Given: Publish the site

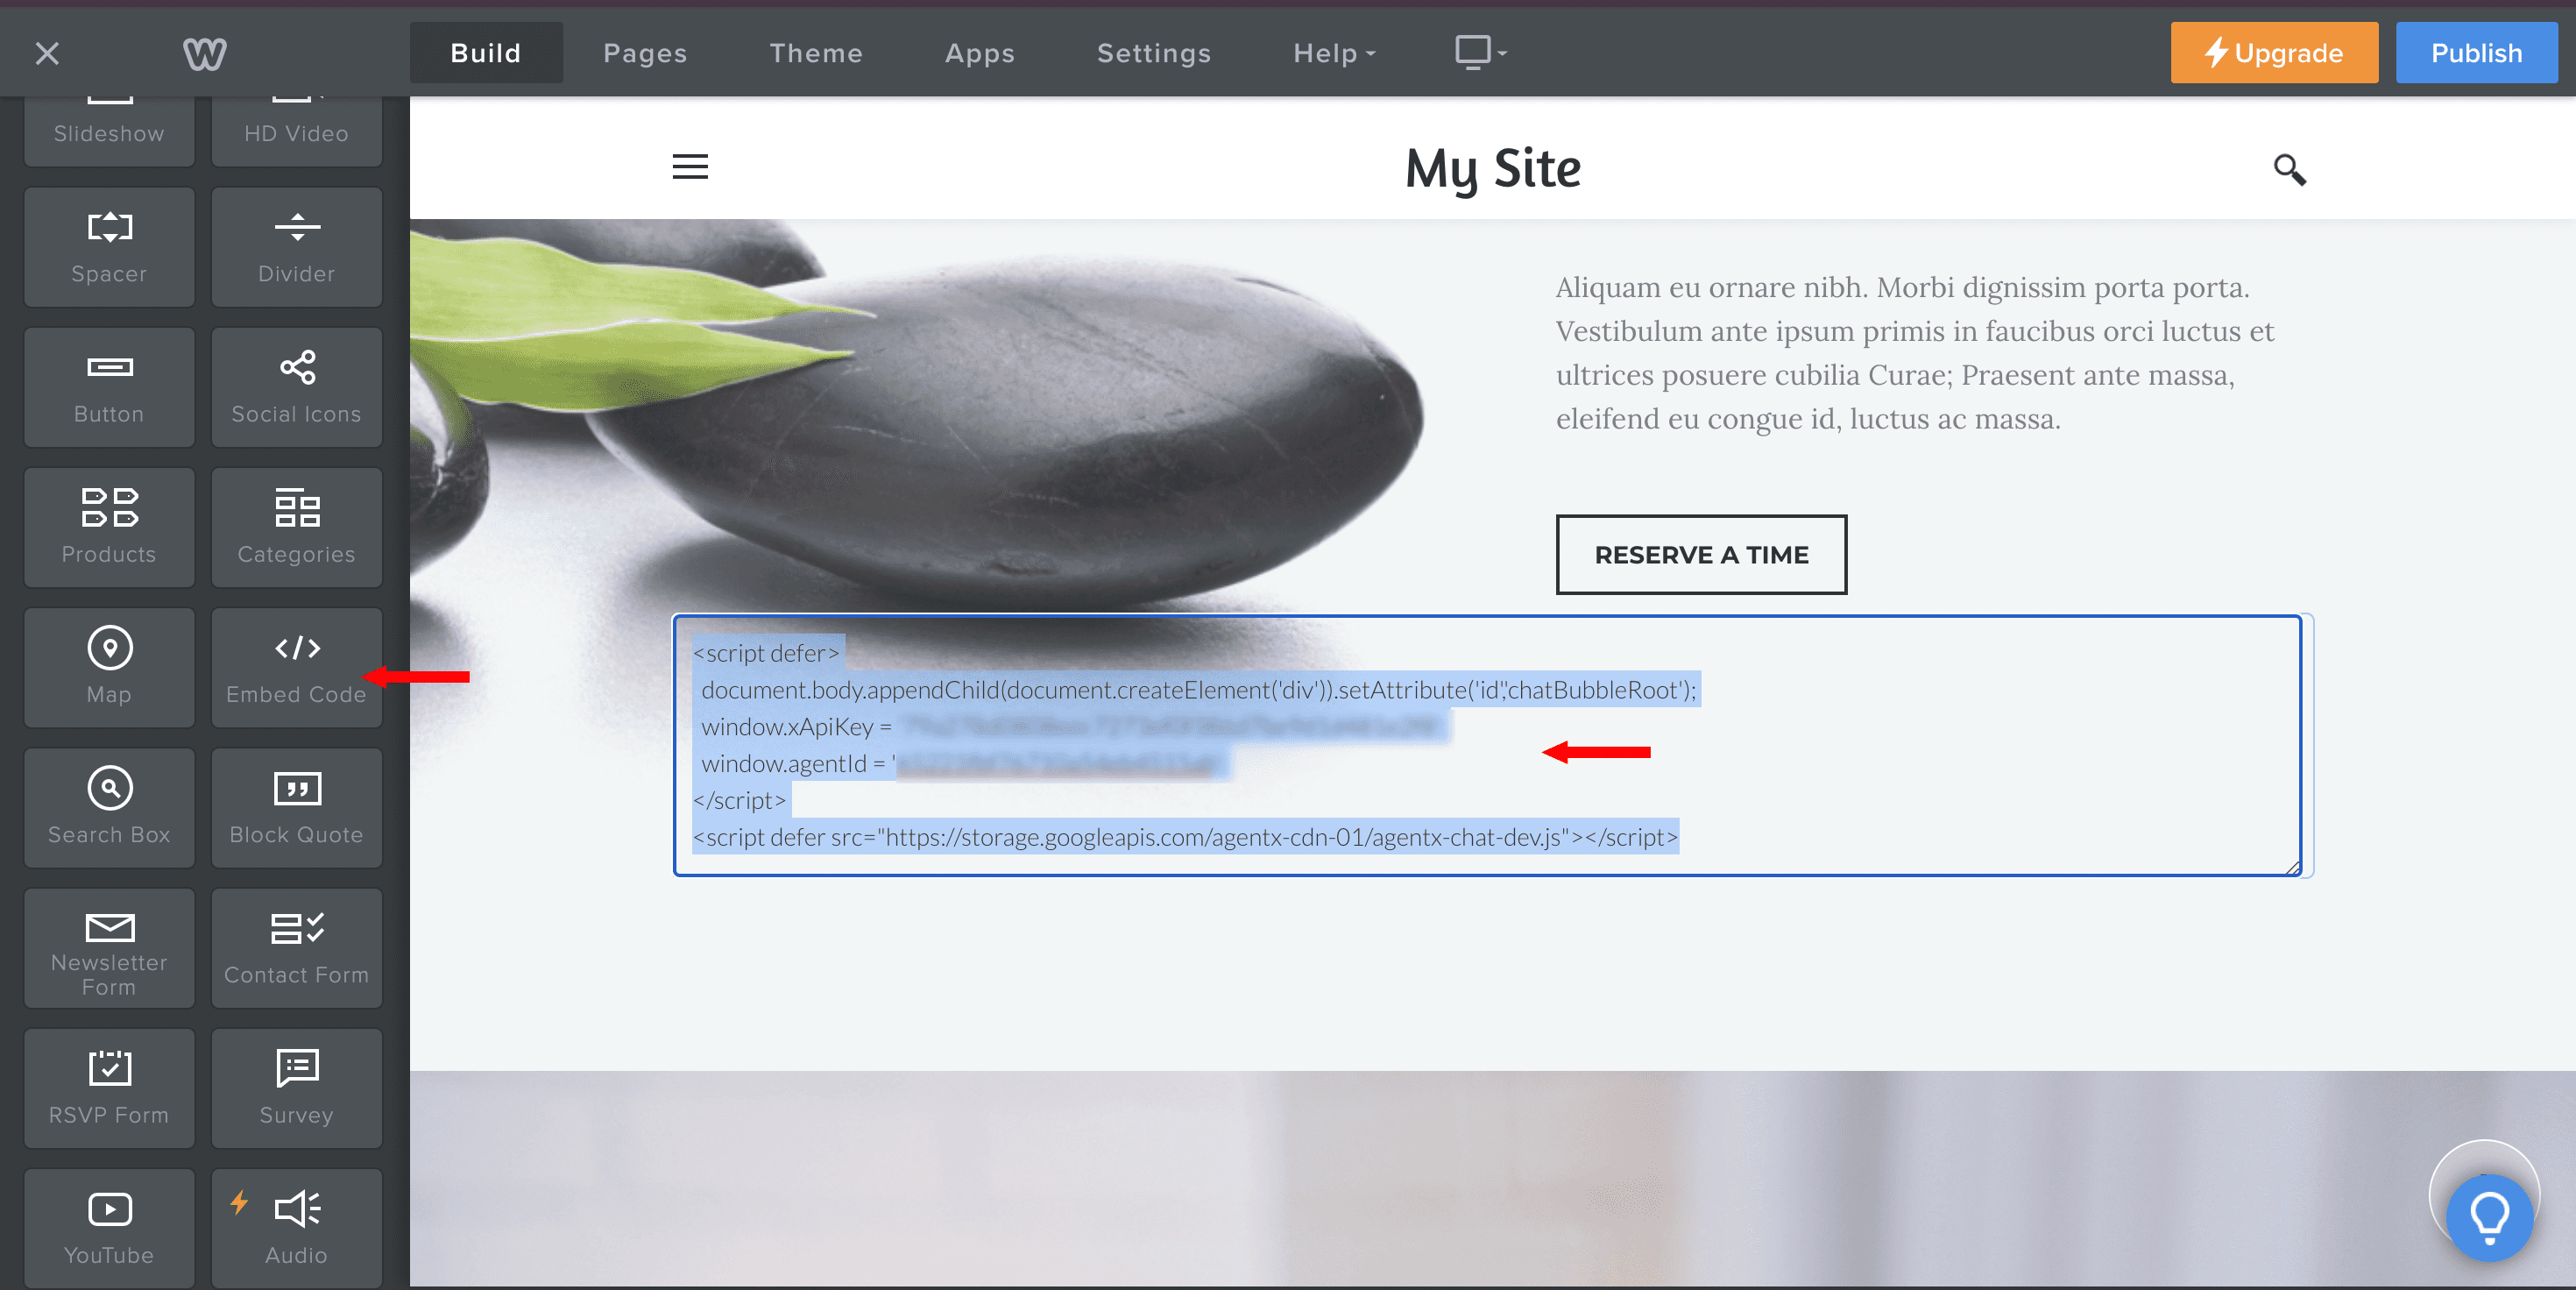Looking at the screenshot, I should point(2476,53).
